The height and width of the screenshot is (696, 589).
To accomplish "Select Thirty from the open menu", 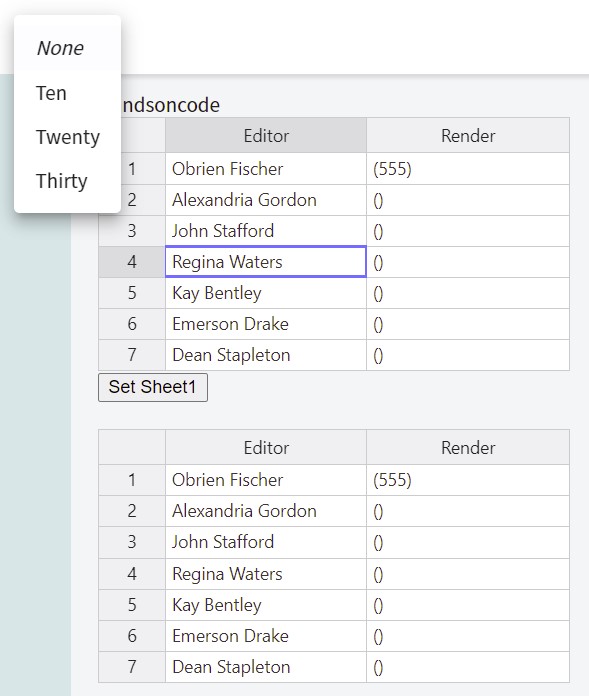I will coord(67,181).
